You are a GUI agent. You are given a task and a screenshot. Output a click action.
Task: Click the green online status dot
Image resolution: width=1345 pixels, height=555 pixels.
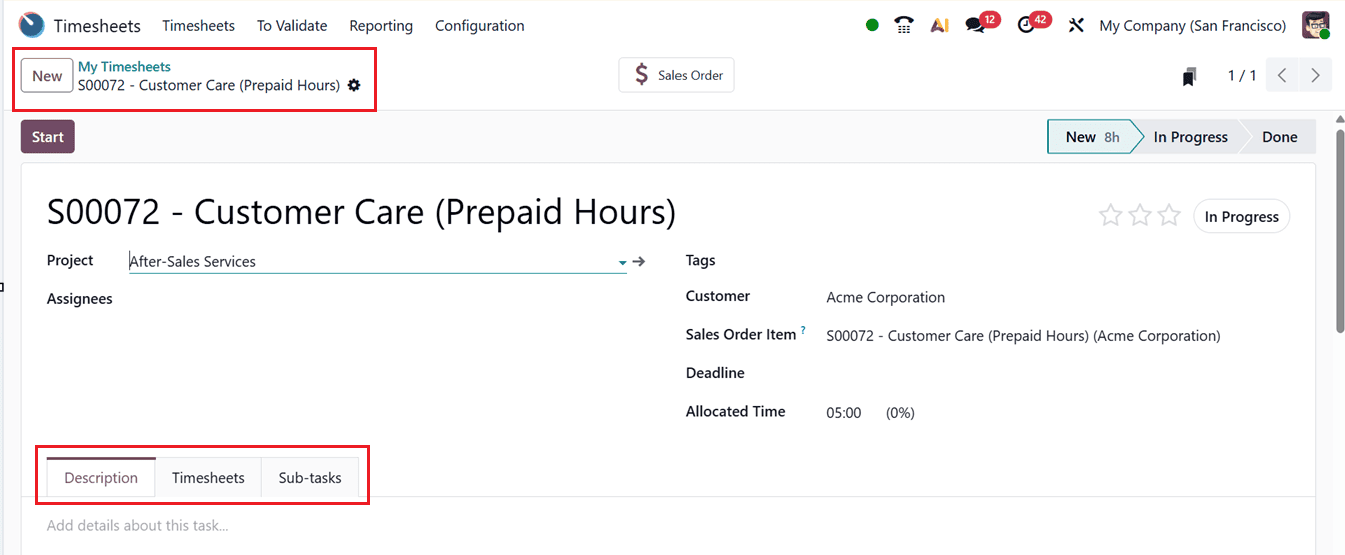pos(872,26)
